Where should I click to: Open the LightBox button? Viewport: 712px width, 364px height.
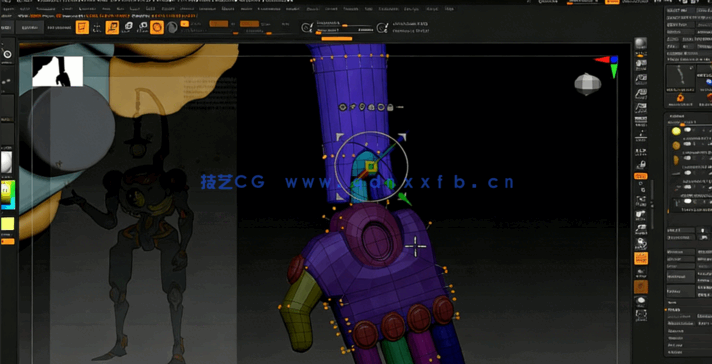[x=30, y=27]
